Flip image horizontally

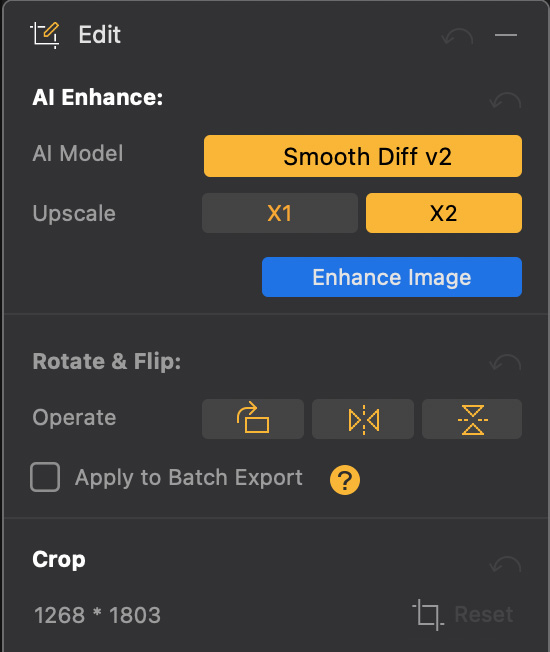pos(363,419)
